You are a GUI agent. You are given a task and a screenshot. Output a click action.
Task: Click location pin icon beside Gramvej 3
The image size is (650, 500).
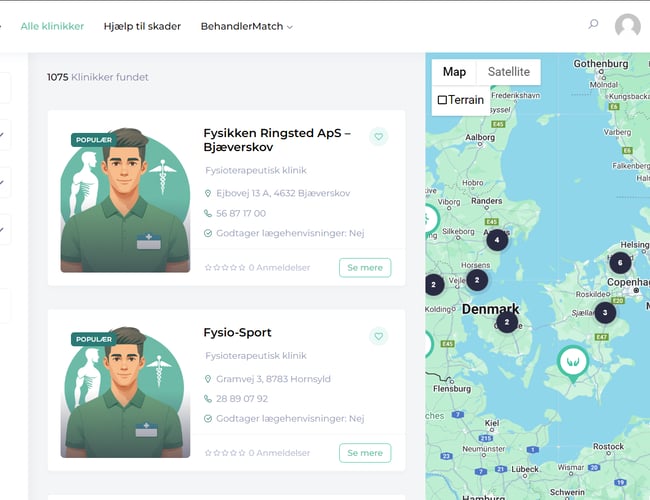coord(208,379)
